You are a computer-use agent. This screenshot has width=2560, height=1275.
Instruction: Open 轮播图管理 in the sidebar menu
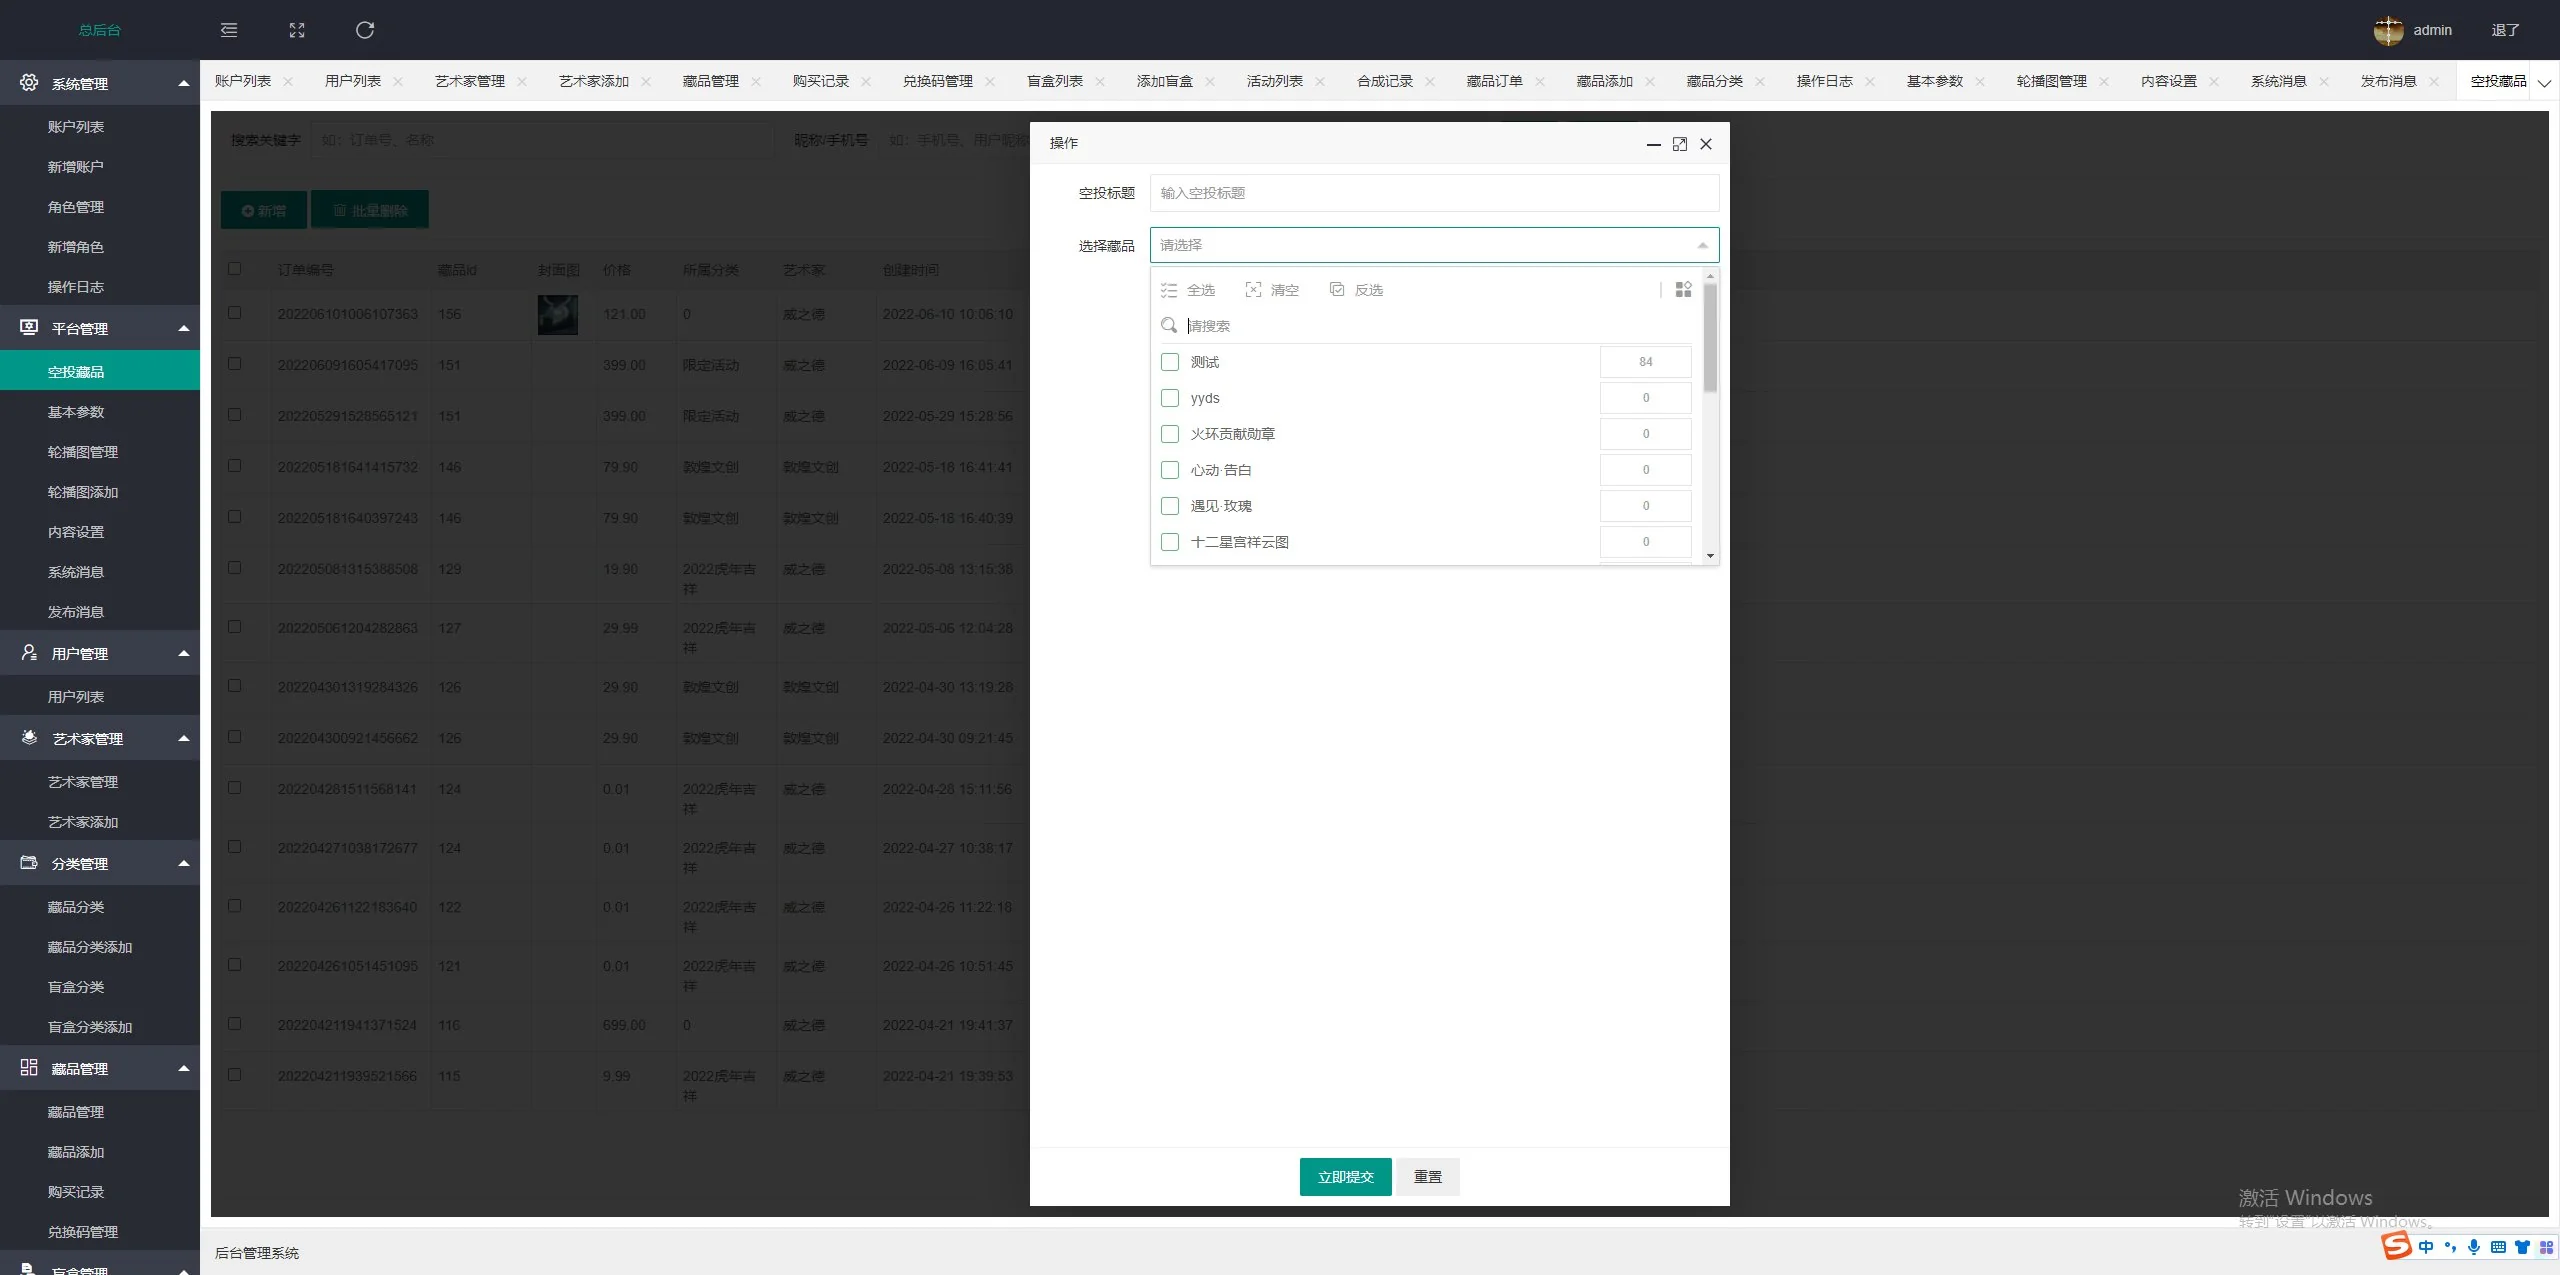coord(83,452)
